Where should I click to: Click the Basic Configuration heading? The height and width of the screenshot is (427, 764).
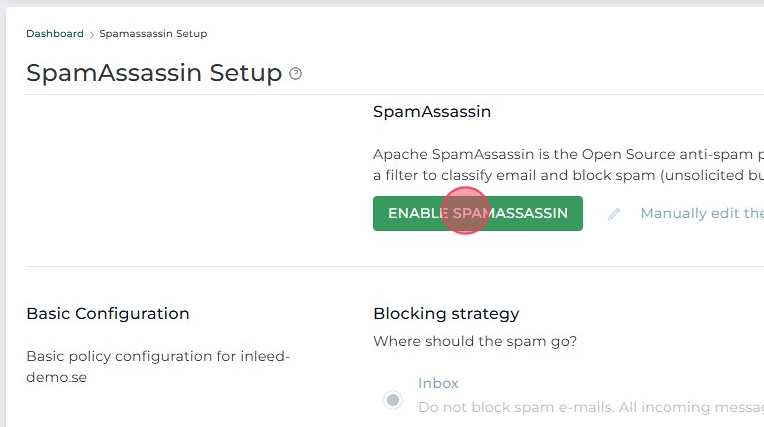(108, 314)
